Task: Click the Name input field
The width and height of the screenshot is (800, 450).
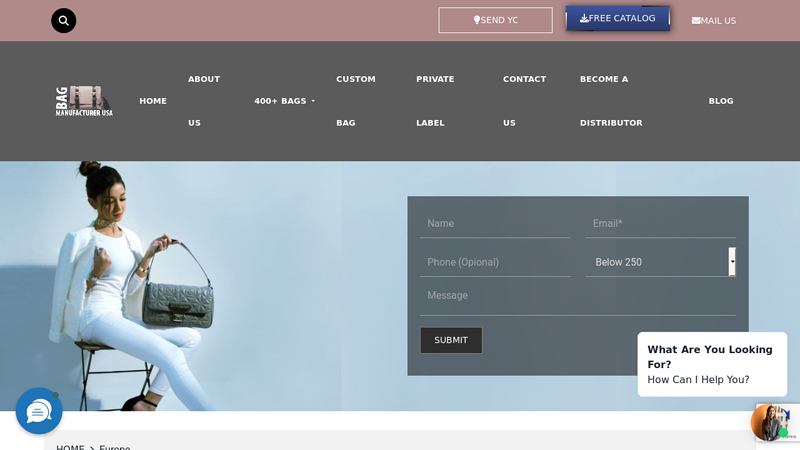Action: coord(495,224)
